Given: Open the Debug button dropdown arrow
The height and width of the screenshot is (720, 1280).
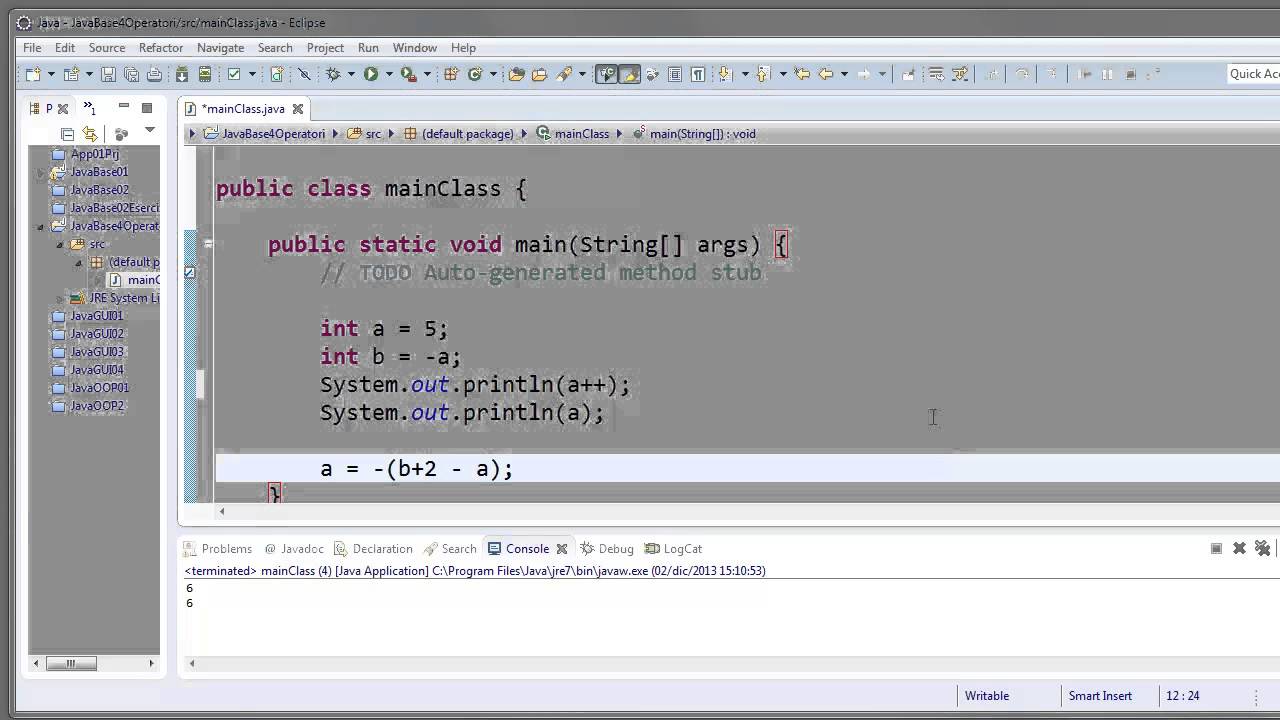Looking at the screenshot, I should tap(351, 74).
